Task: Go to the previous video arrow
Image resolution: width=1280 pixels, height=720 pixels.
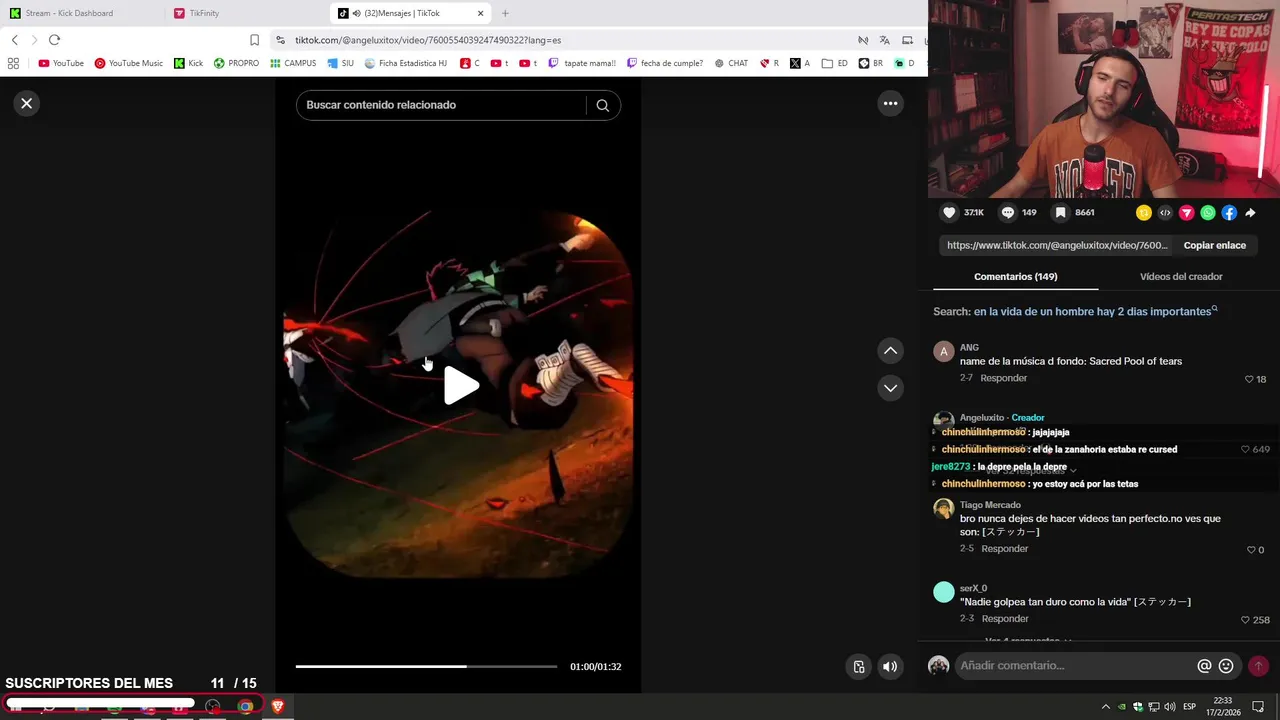Action: point(890,351)
